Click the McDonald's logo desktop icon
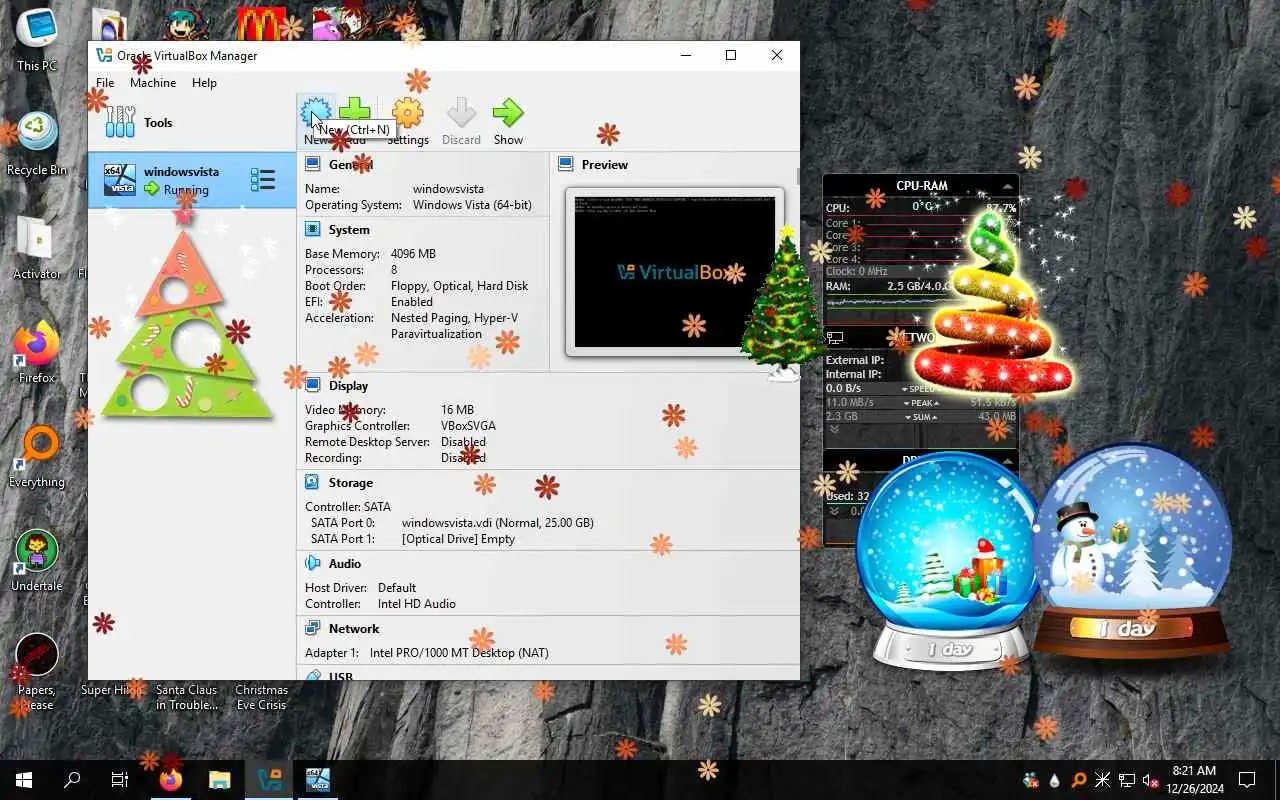 [261, 24]
